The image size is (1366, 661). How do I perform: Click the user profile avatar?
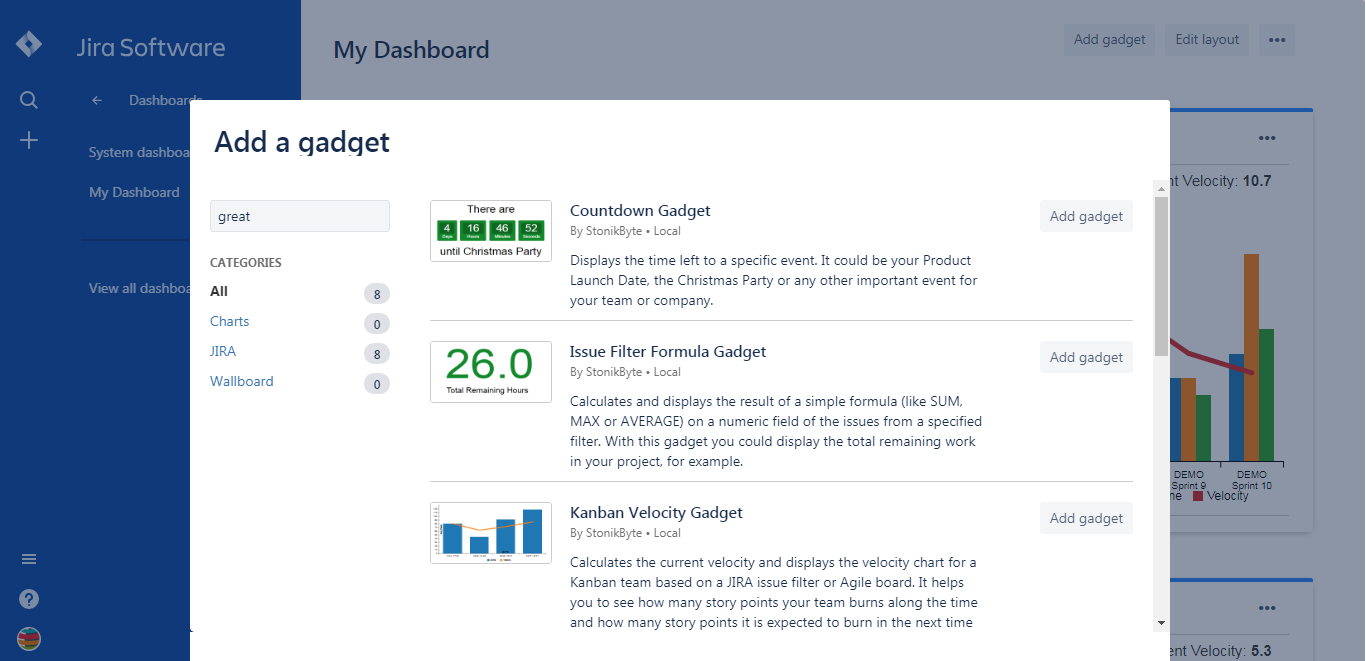click(29, 639)
